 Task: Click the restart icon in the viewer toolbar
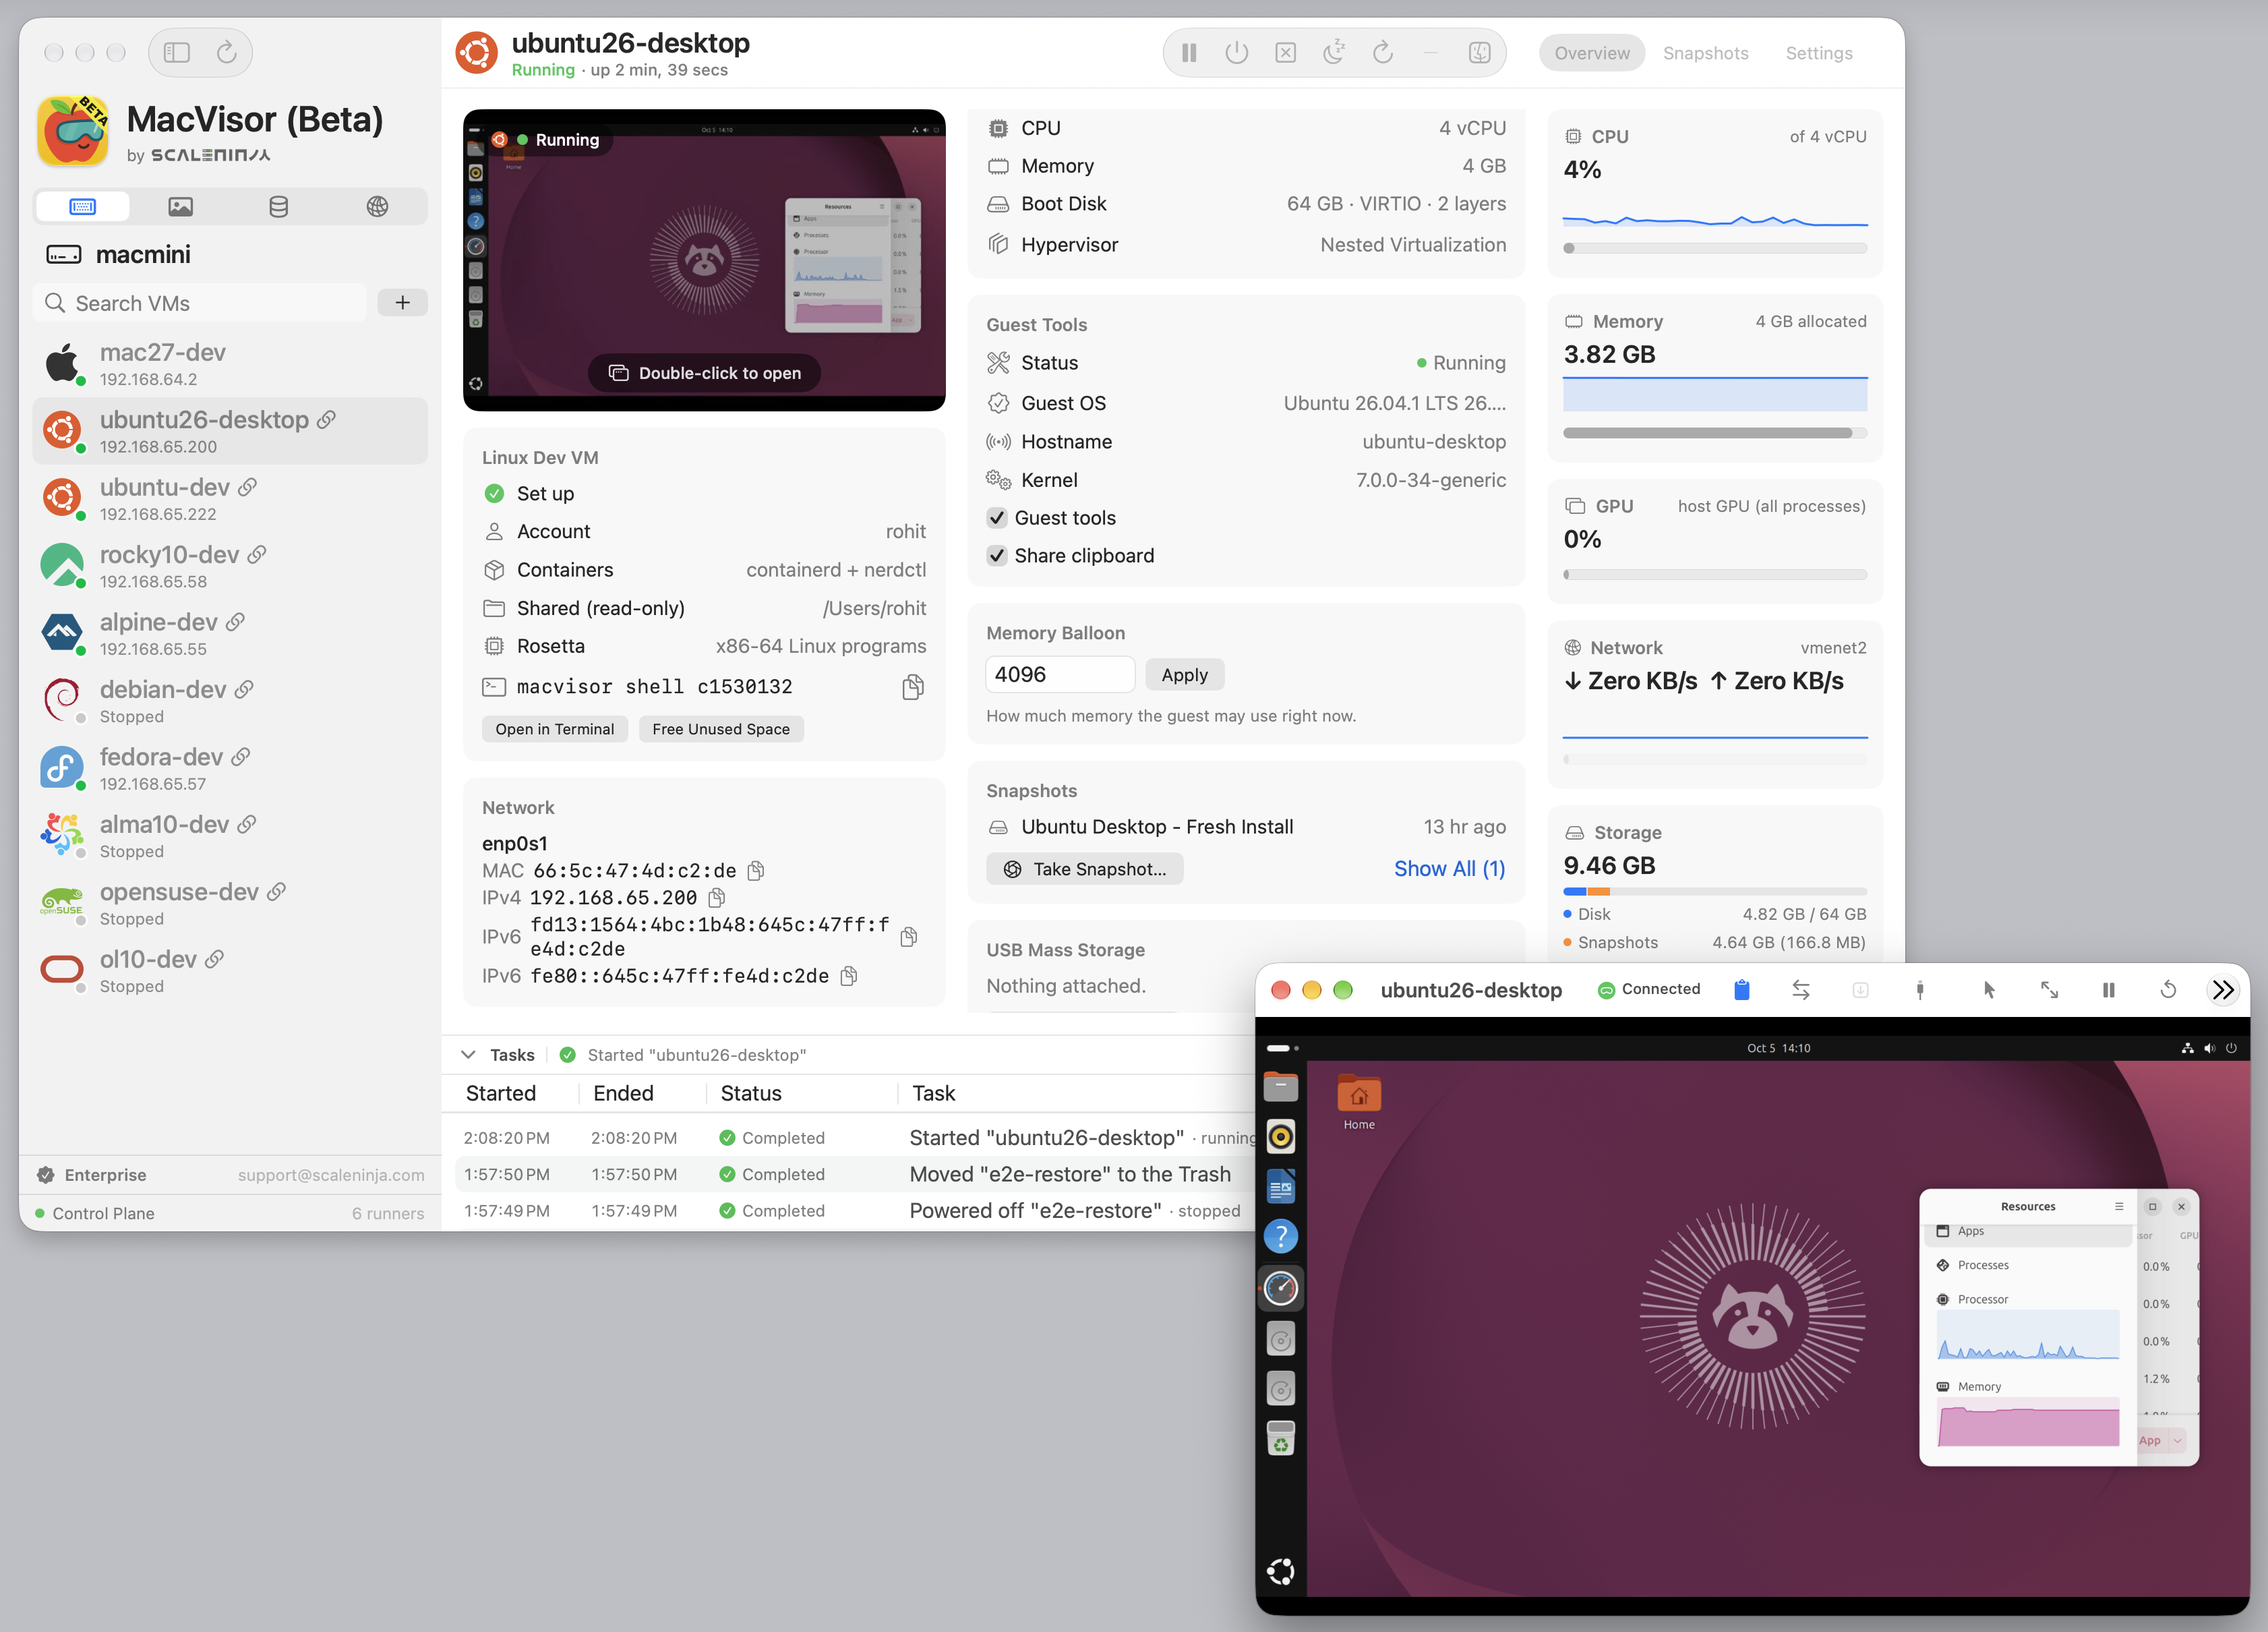click(x=2168, y=990)
